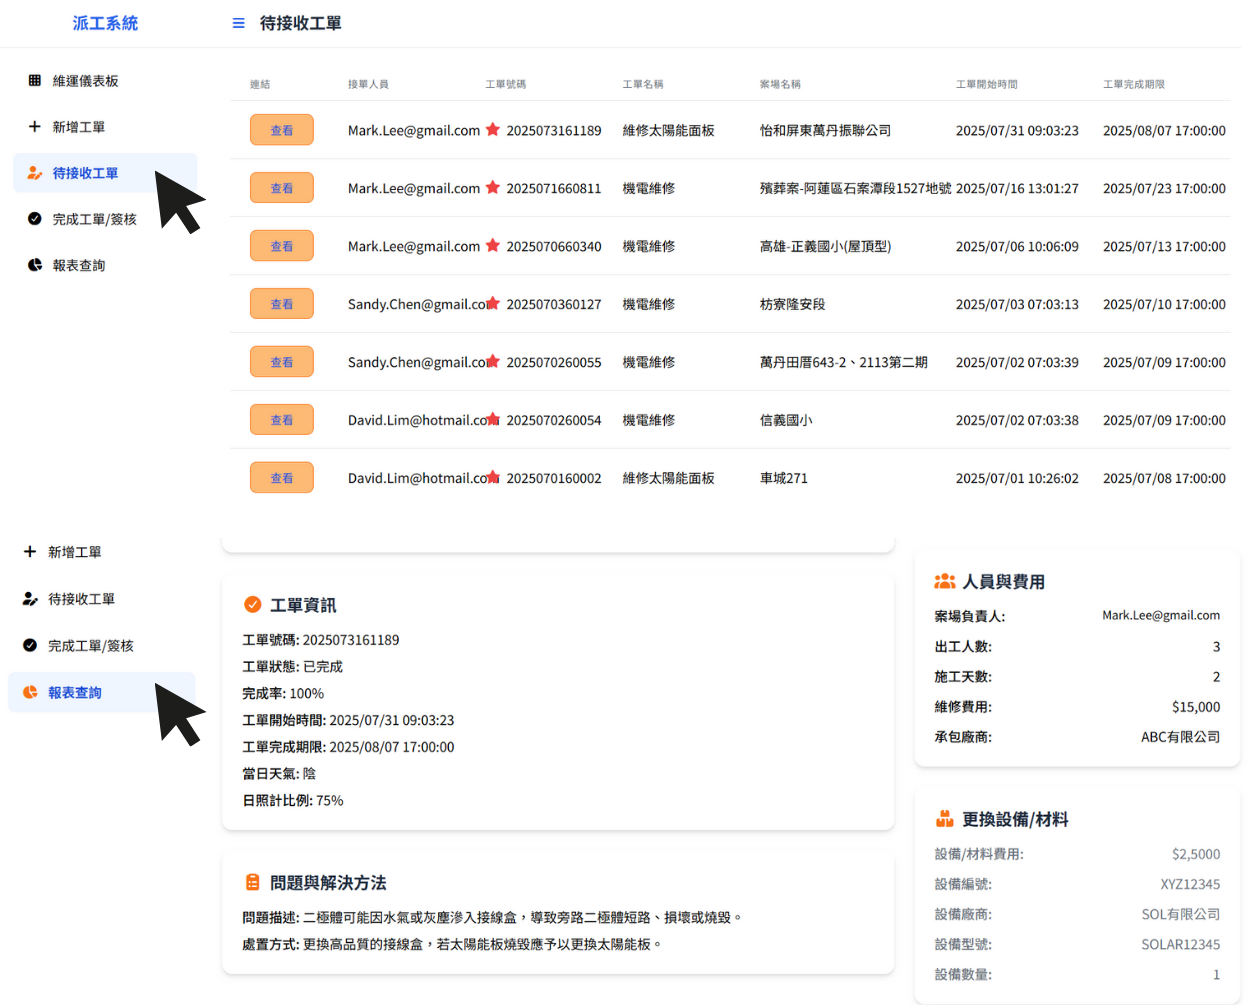
Task: Click the 派工系統 logo title
Action: [x=105, y=23]
